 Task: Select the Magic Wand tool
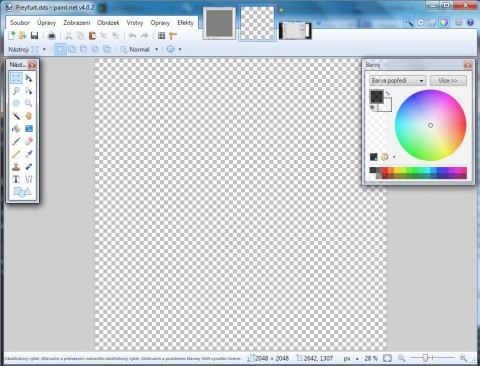(16, 116)
